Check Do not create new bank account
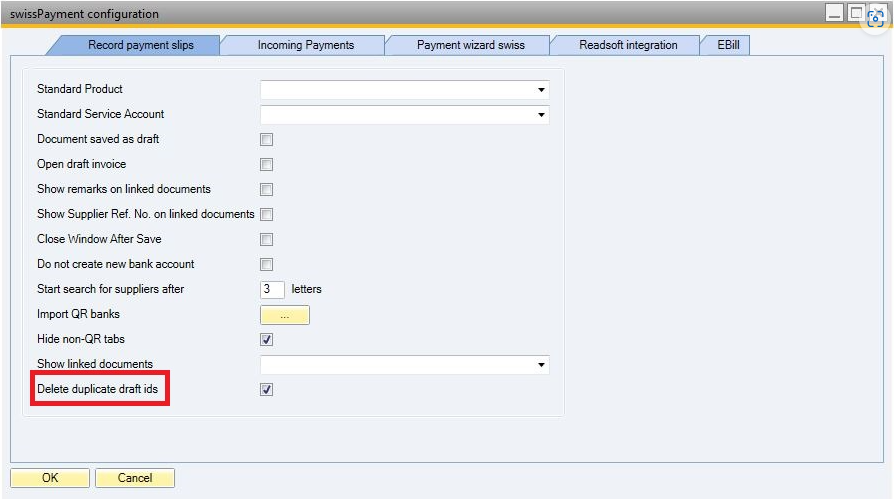The width and height of the screenshot is (894, 499). point(266,265)
